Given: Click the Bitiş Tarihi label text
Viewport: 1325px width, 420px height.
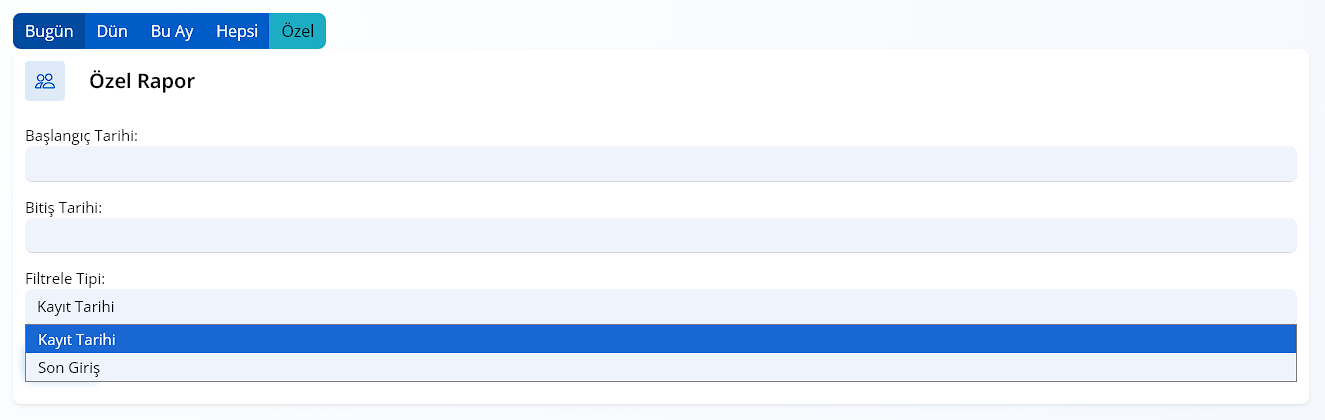Looking at the screenshot, I should point(64,207).
